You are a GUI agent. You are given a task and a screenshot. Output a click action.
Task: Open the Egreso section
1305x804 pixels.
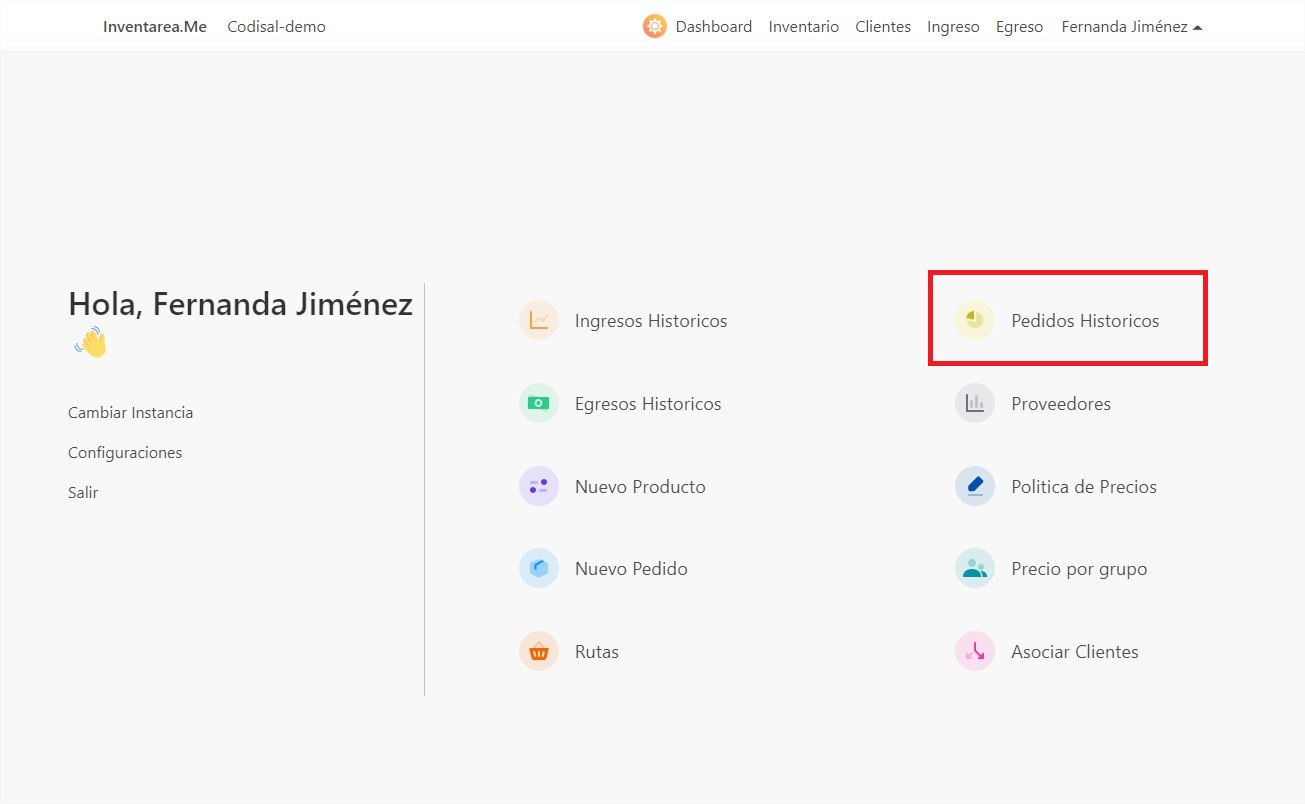pos(1019,26)
